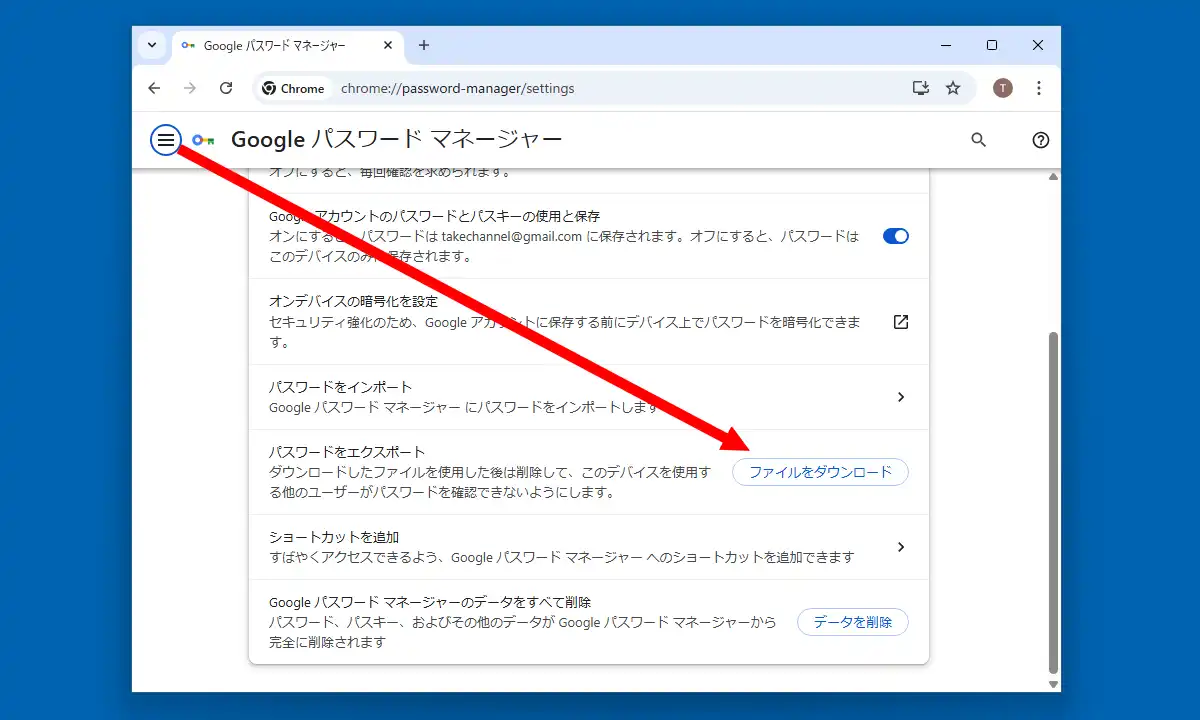Open the help question mark icon

1040,140
